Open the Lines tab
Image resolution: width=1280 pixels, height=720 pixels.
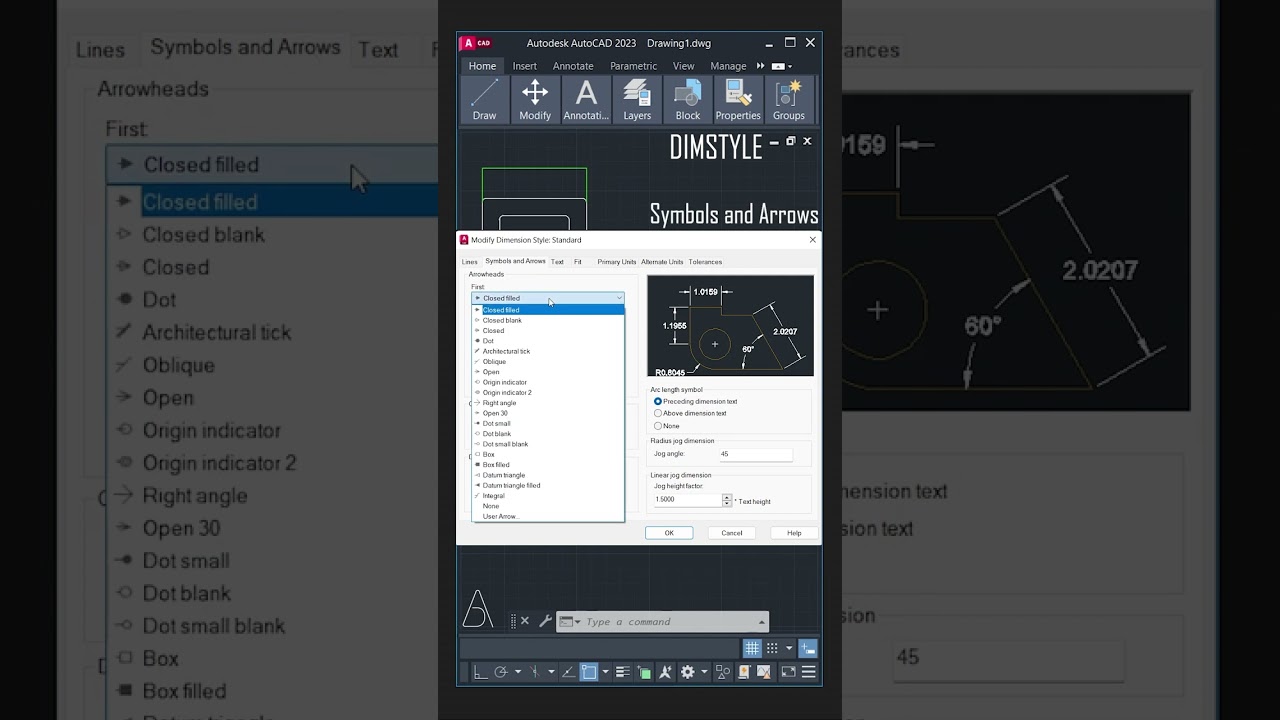pos(470,262)
